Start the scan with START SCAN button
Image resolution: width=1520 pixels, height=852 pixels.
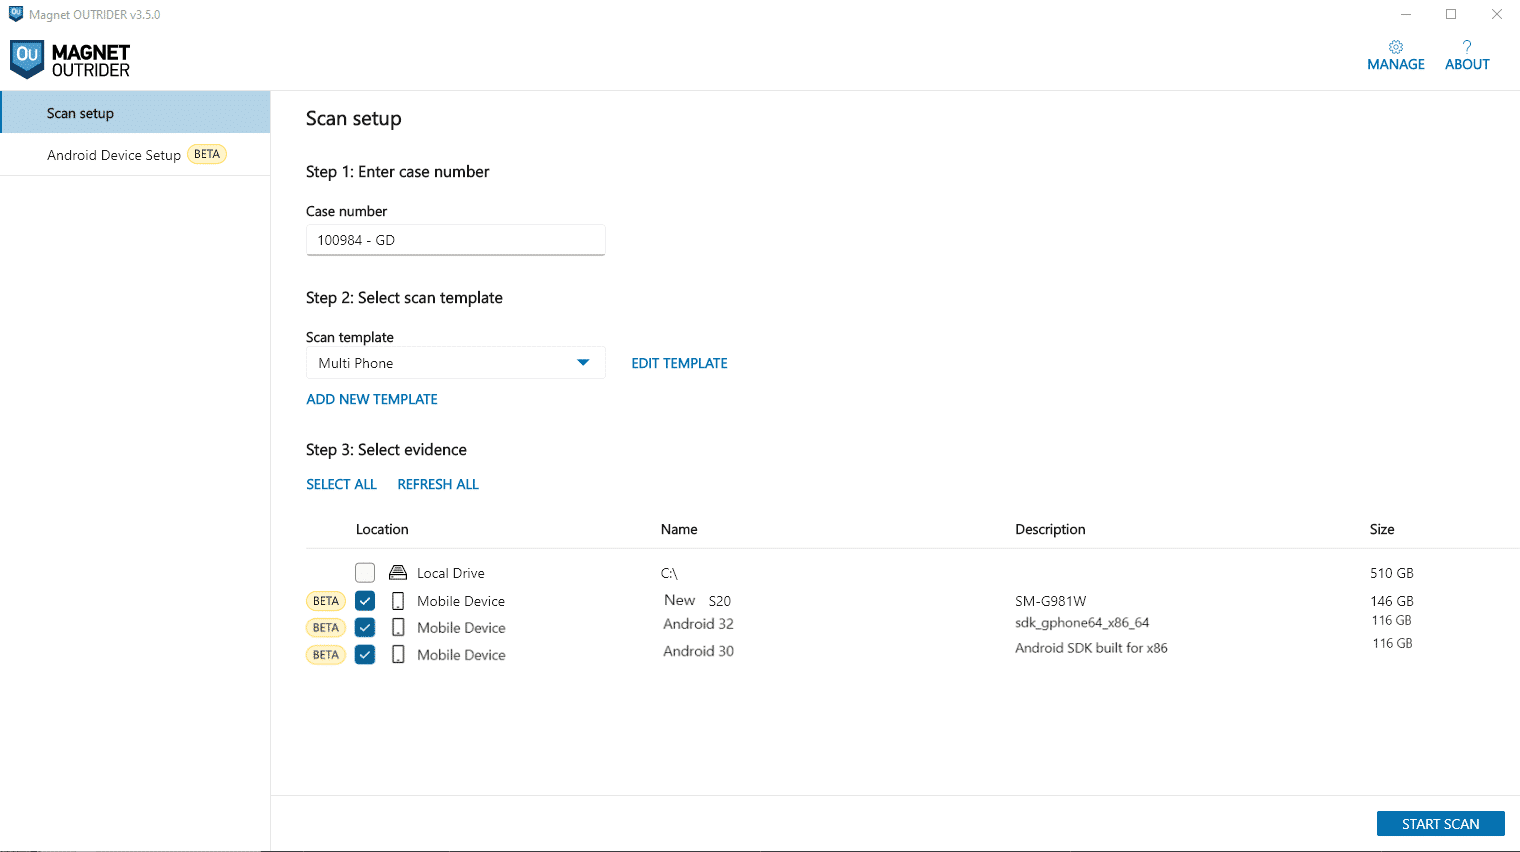coord(1440,824)
